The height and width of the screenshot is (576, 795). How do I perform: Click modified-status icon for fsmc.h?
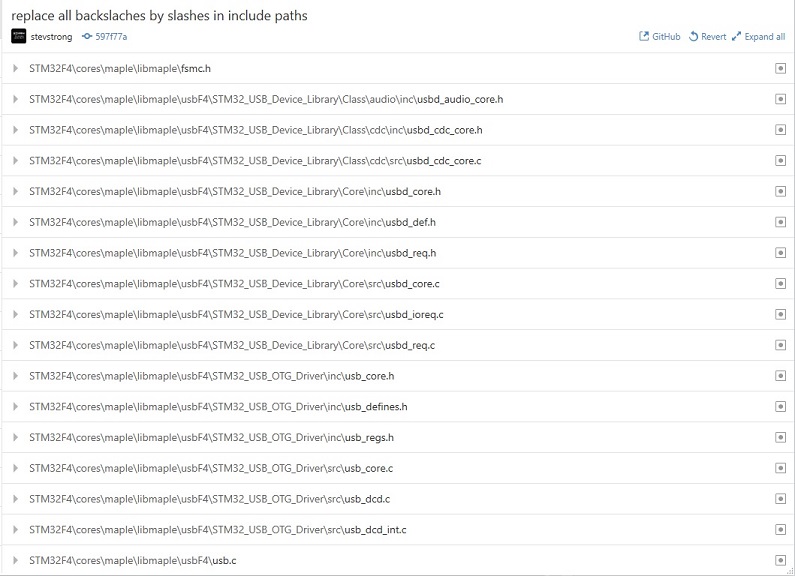point(780,68)
